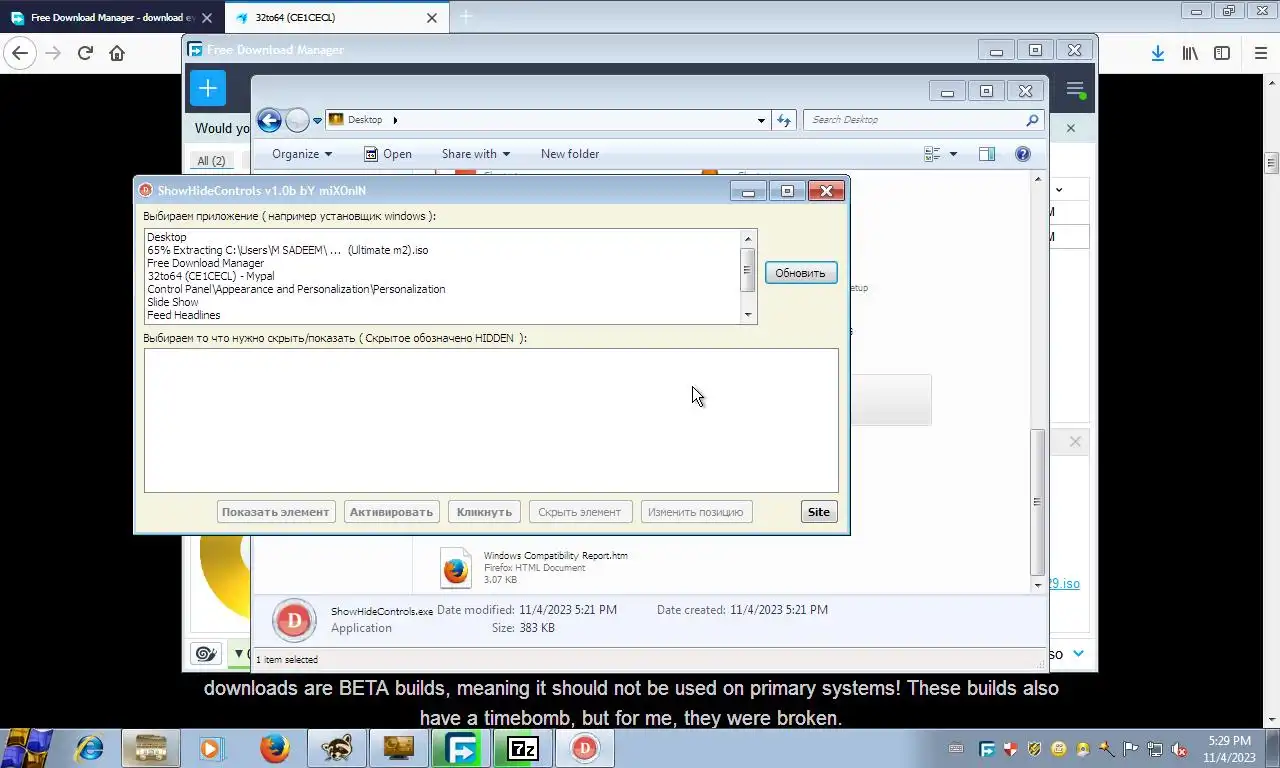Go back in the browser
The height and width of the screenshot is (768, 1280).
pyautogui.click(x=20, y=53)
